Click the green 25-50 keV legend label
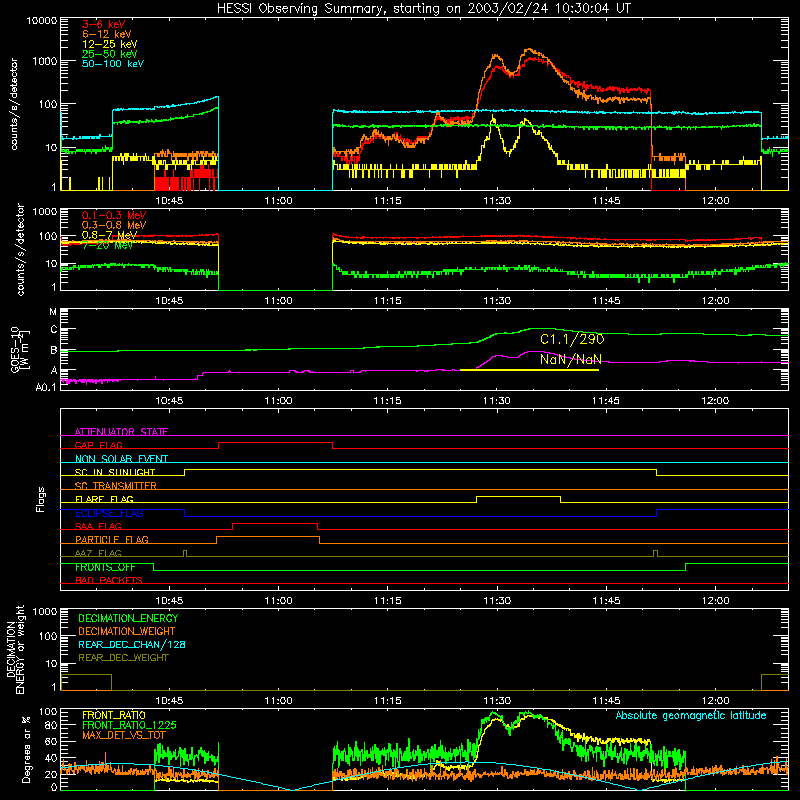Image resolution: width=800 pixels, height=800 pixels. coord(110,54)
